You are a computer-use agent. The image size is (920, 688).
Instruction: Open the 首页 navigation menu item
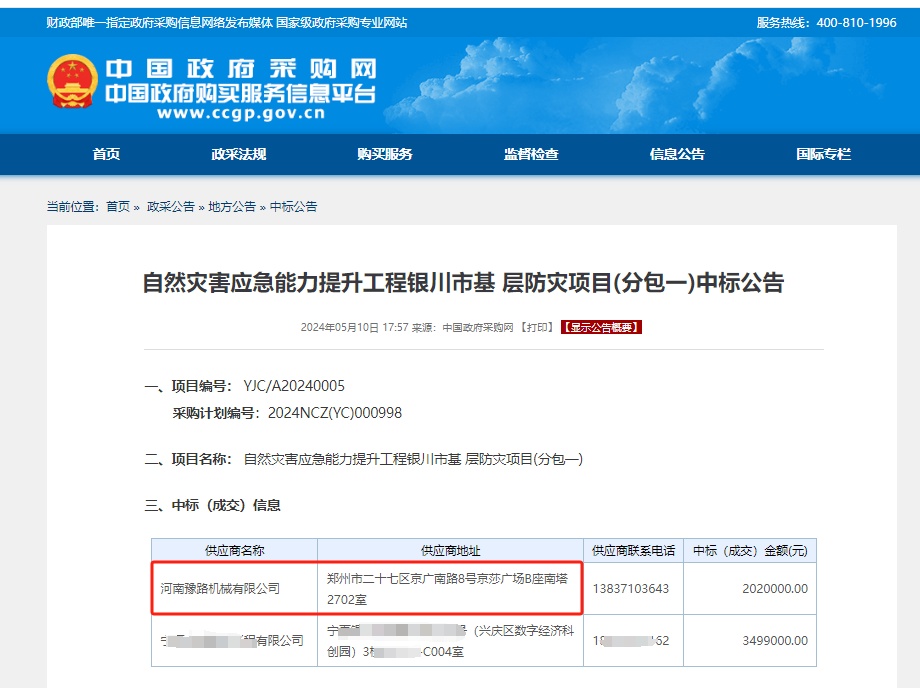(x=106, y=154)
